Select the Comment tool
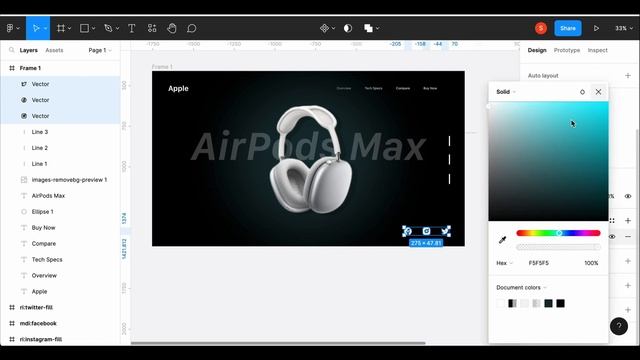Image resolution: width=640 pixels, height=360 pixels. [x=192, y=28]
